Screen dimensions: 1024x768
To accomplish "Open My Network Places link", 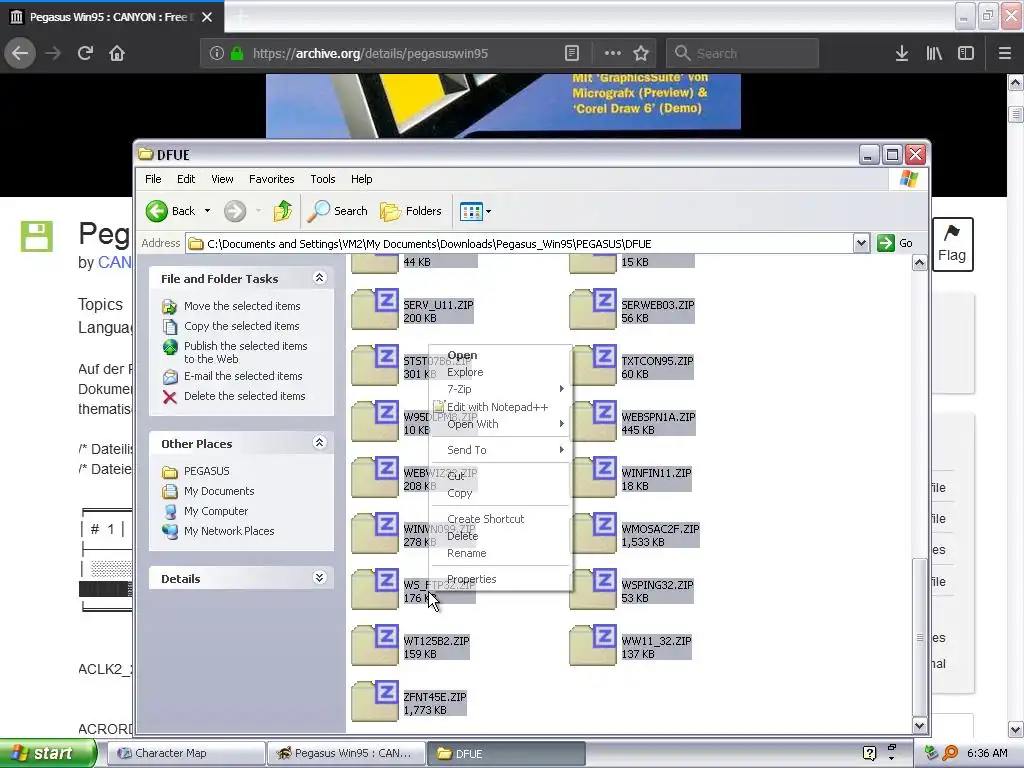I will [x=229, y=531].
